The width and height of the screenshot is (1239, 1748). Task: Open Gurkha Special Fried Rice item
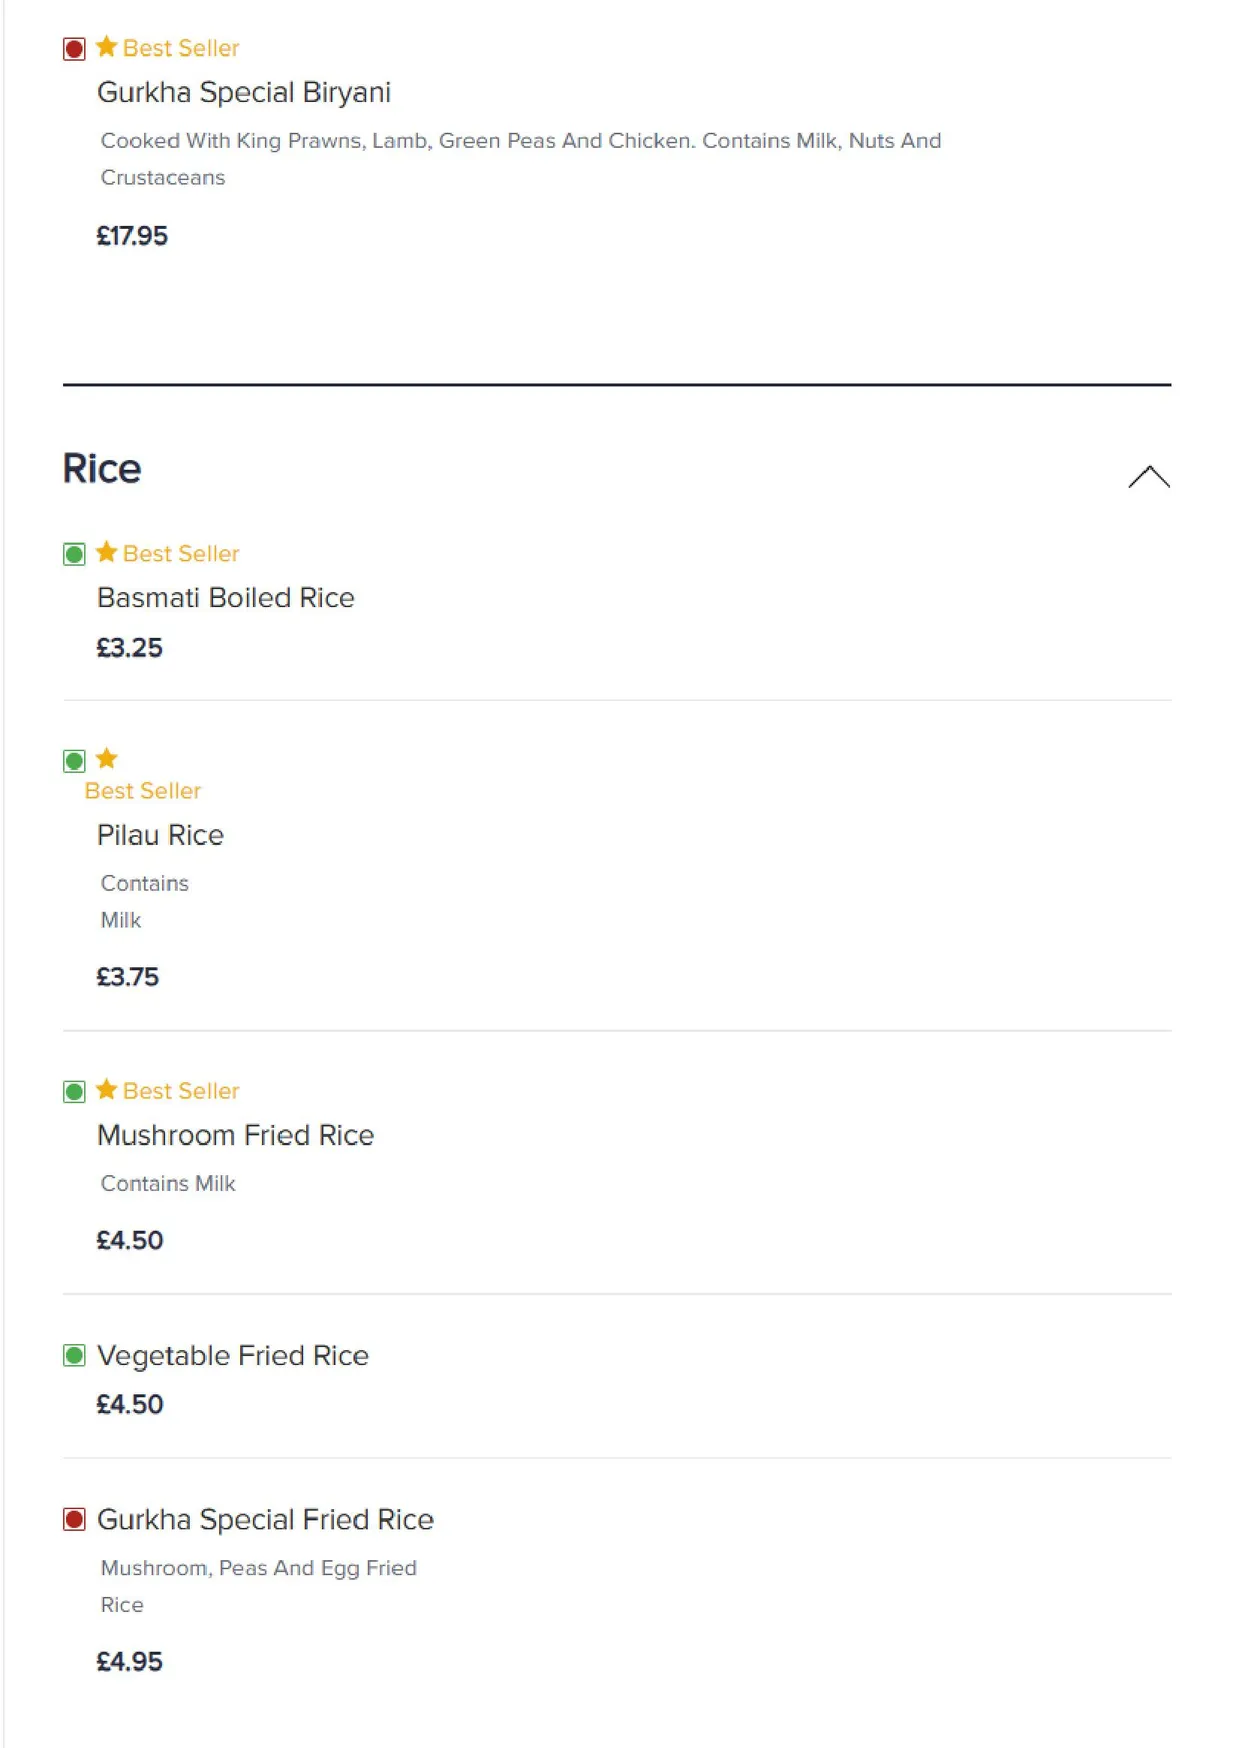point(265,1520)
